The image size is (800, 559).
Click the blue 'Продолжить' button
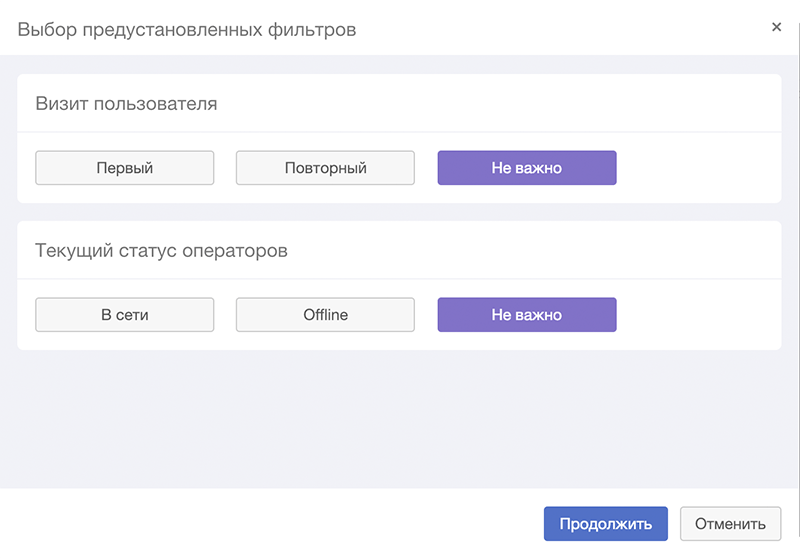pyautogui.click(x=606, y=524)
